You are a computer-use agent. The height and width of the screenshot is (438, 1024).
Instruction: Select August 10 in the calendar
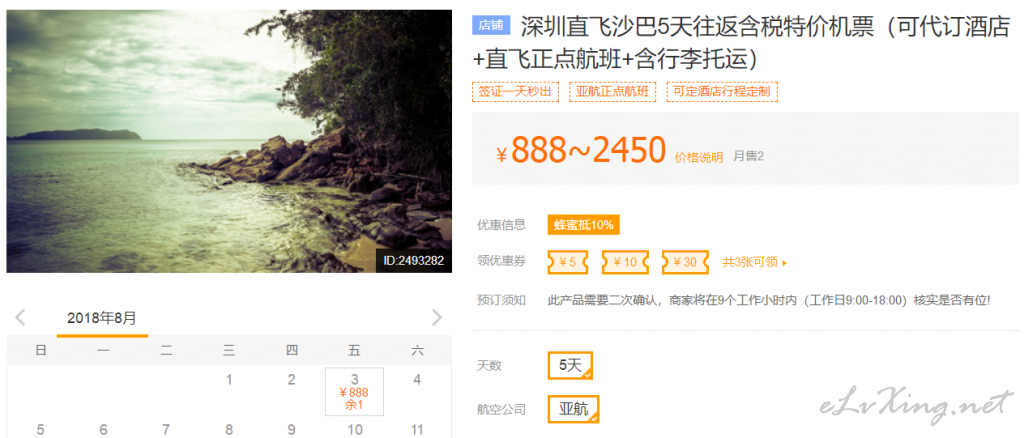pyautogui.click(x=355, y=430)
